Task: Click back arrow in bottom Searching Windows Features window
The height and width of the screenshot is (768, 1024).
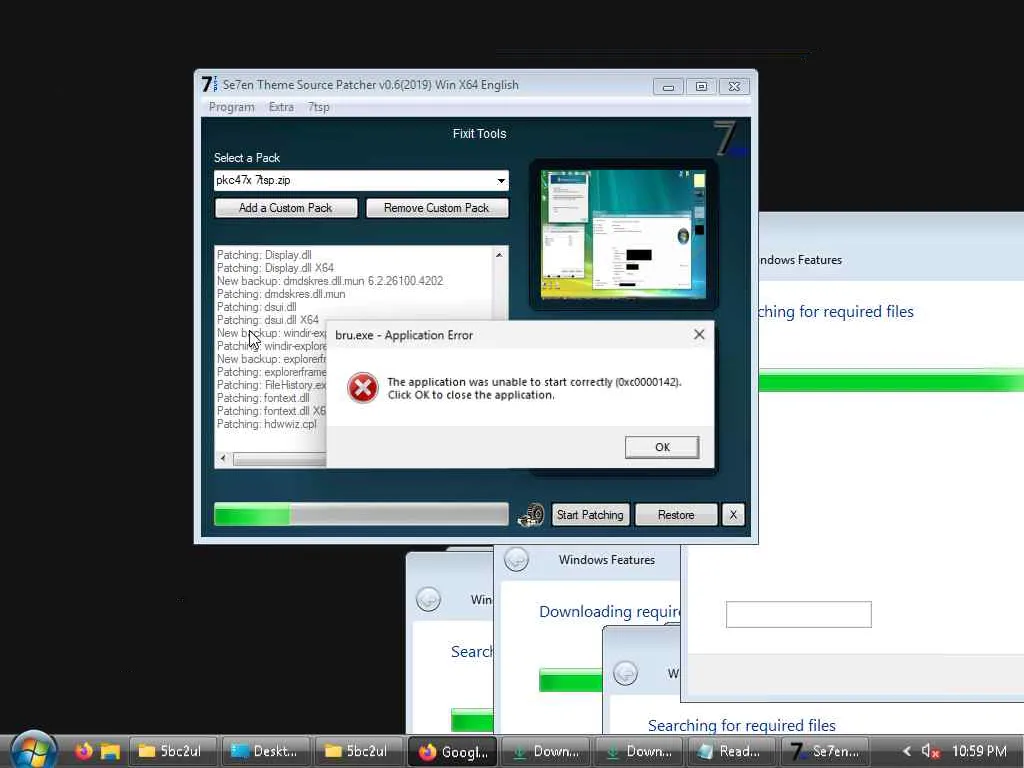Action: (x=625, y=673)
